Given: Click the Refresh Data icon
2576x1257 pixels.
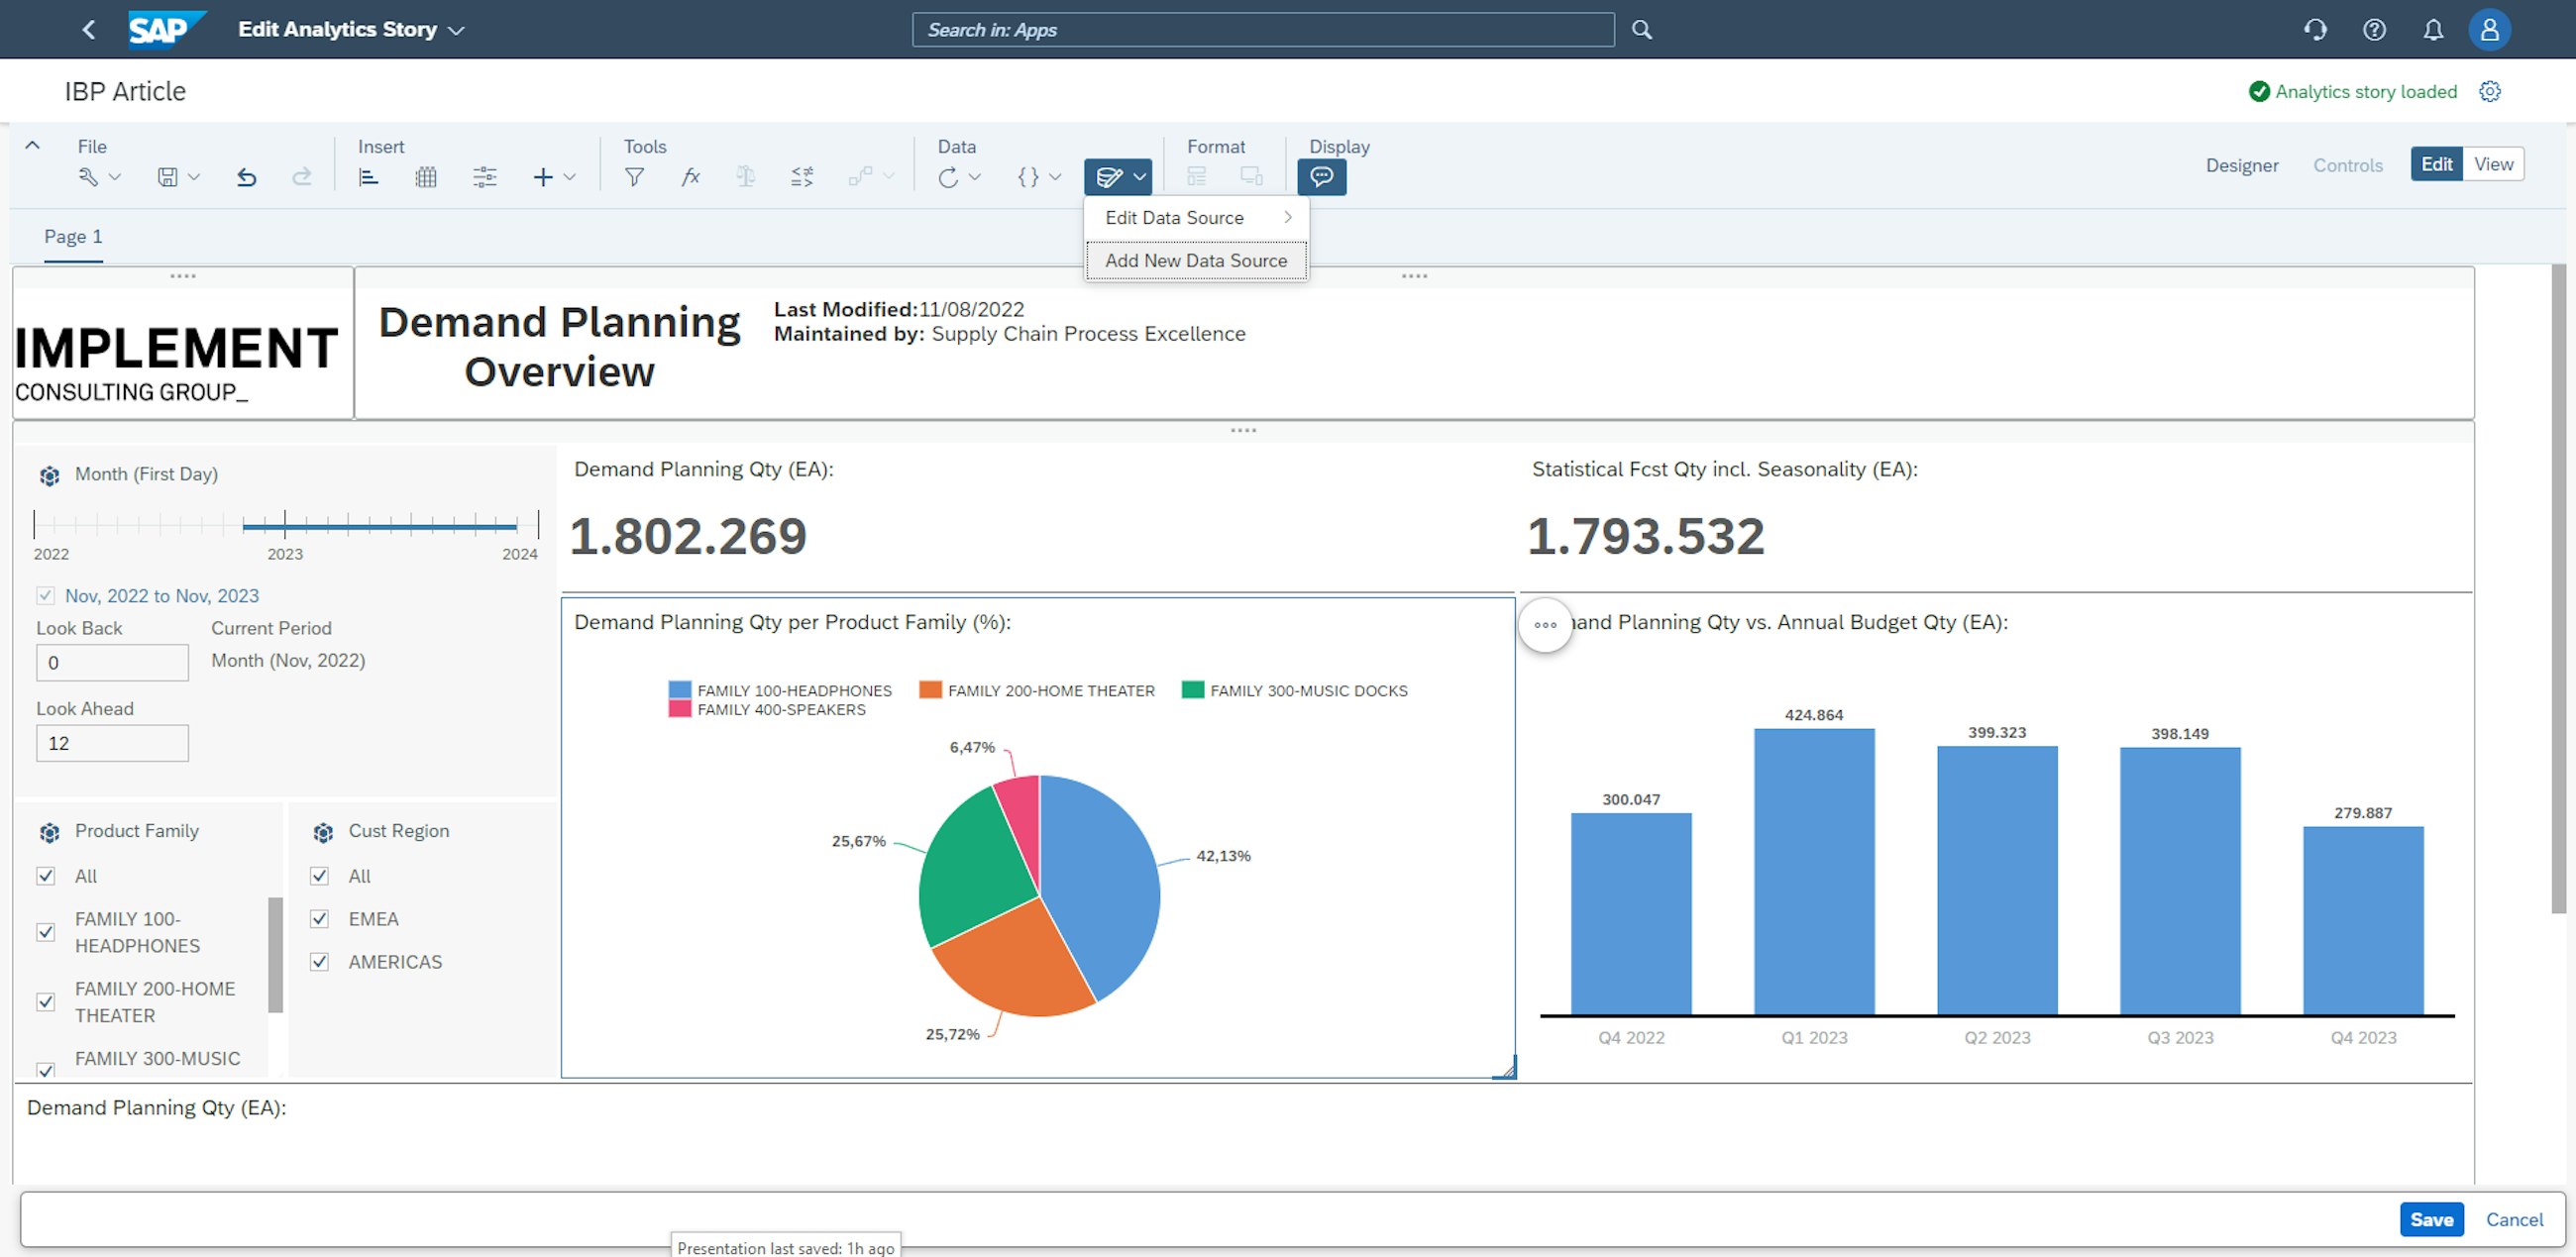Looking at the screenshot, I should click(x=948, y=176).
